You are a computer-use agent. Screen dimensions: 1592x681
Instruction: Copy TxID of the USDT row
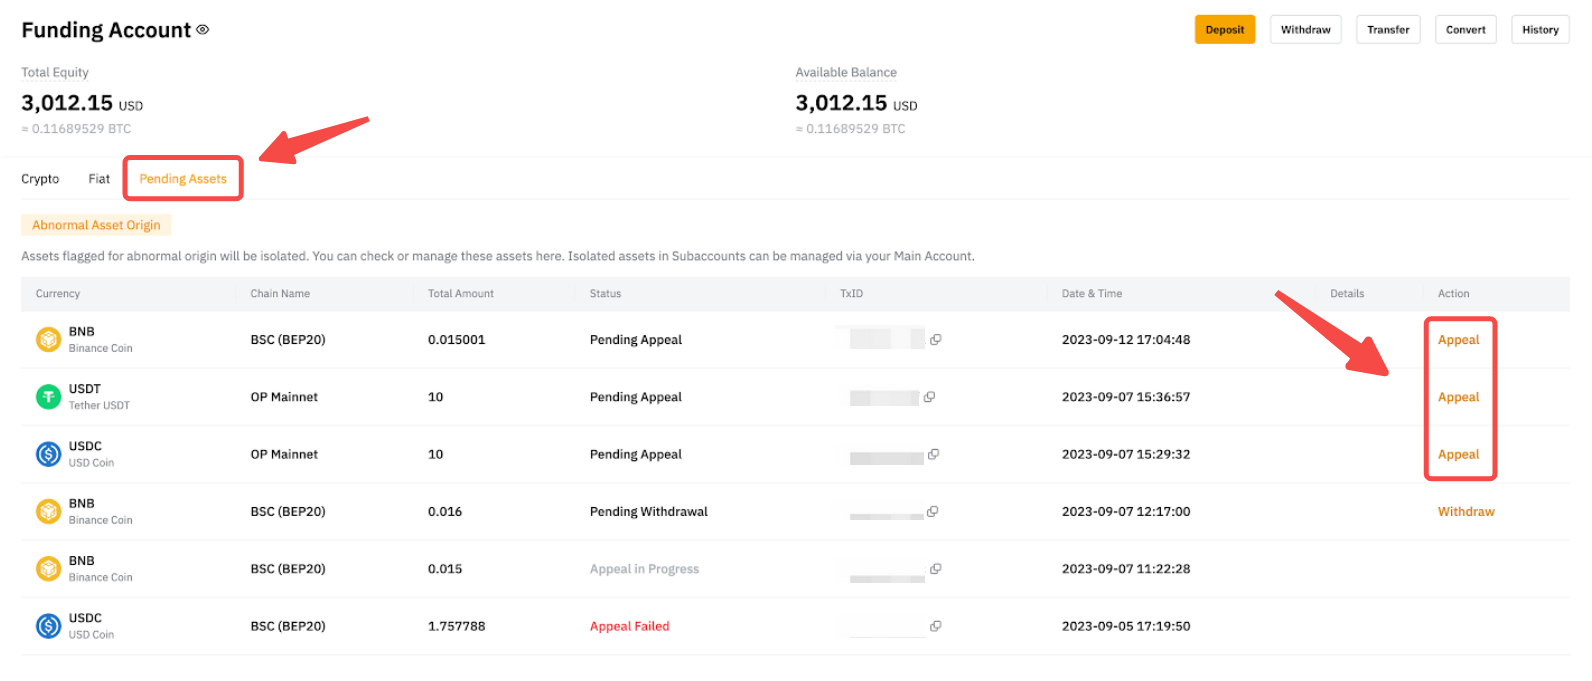pos(930,397)
